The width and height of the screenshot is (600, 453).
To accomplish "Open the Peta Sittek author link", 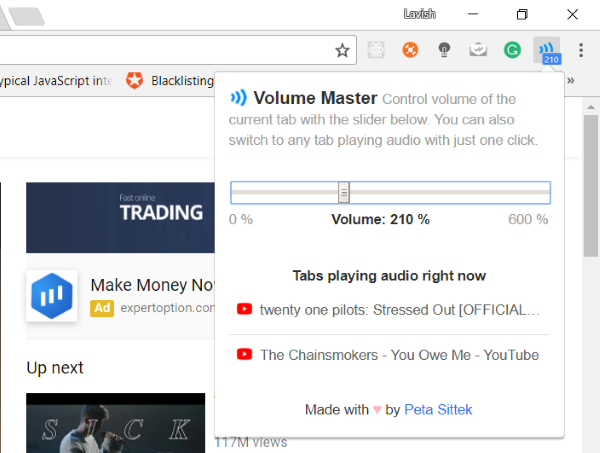I will pyautogui.click(x=438, y=410).
